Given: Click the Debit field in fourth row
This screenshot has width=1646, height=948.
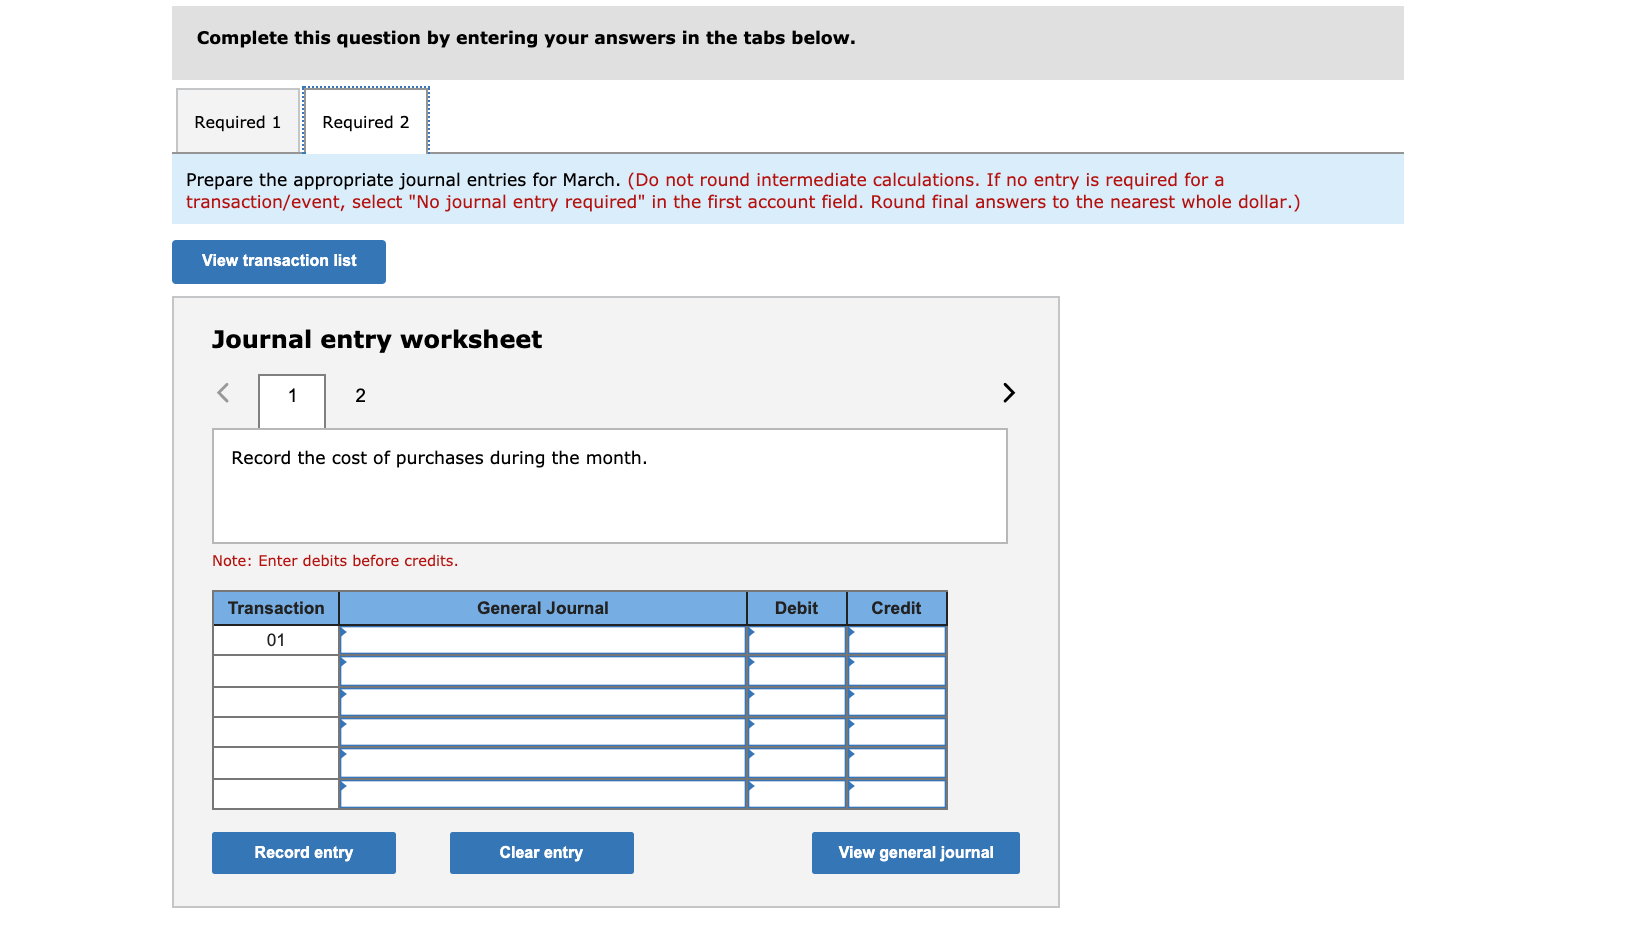Looking at the screenshot, I should [797, 732].
